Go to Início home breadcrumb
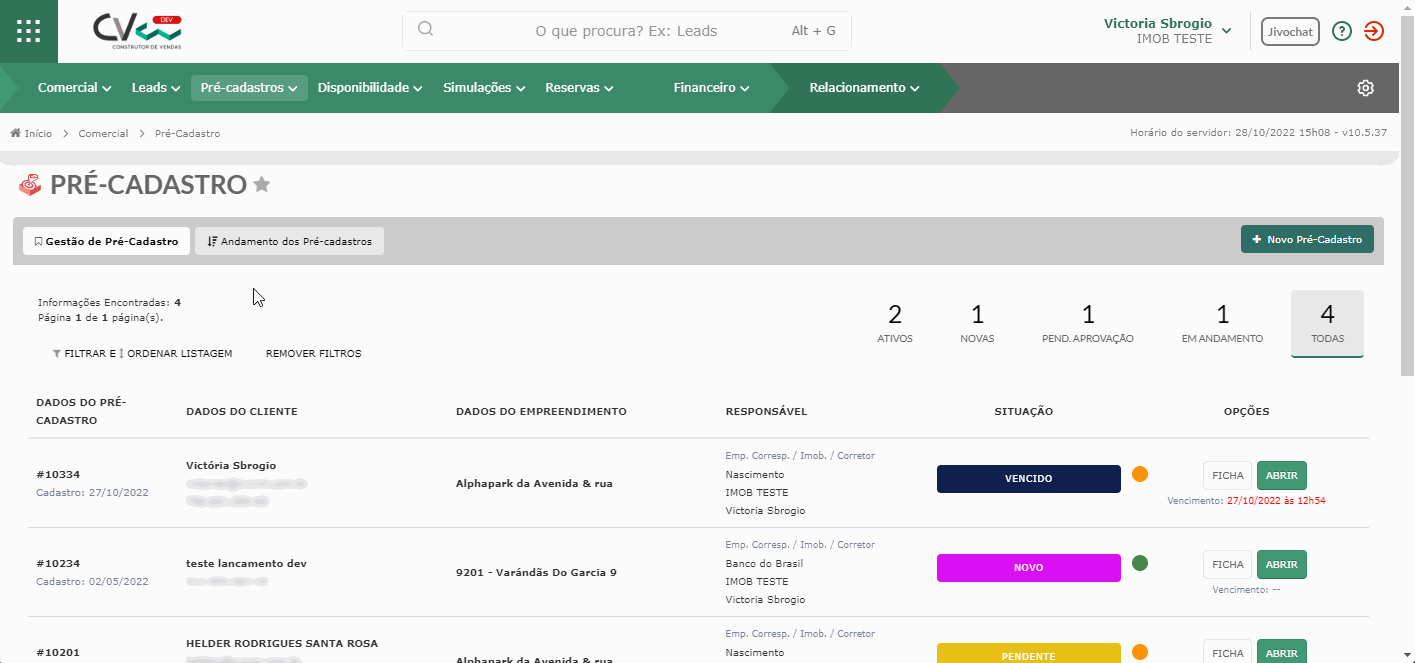1415x663 pixels. [31, 133]
